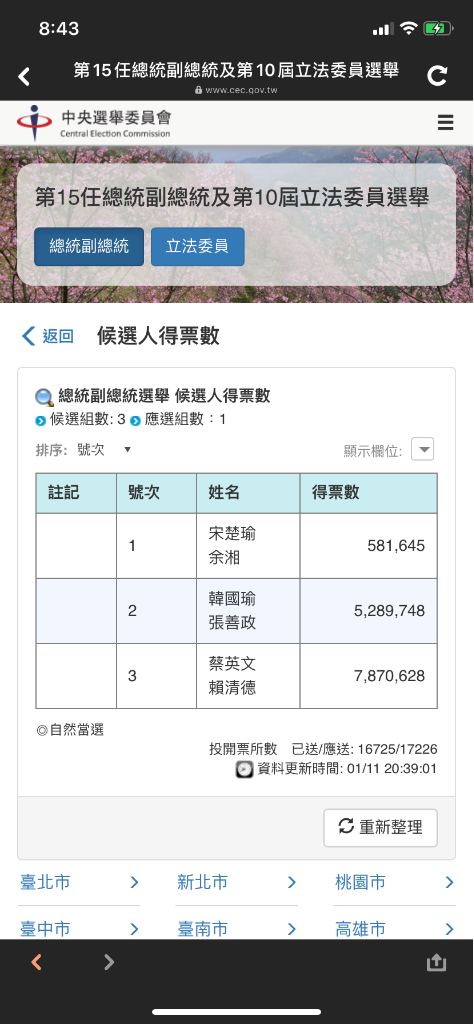
Task: Tap the browser back arrow in the header
Action: [x=24, y=76]
